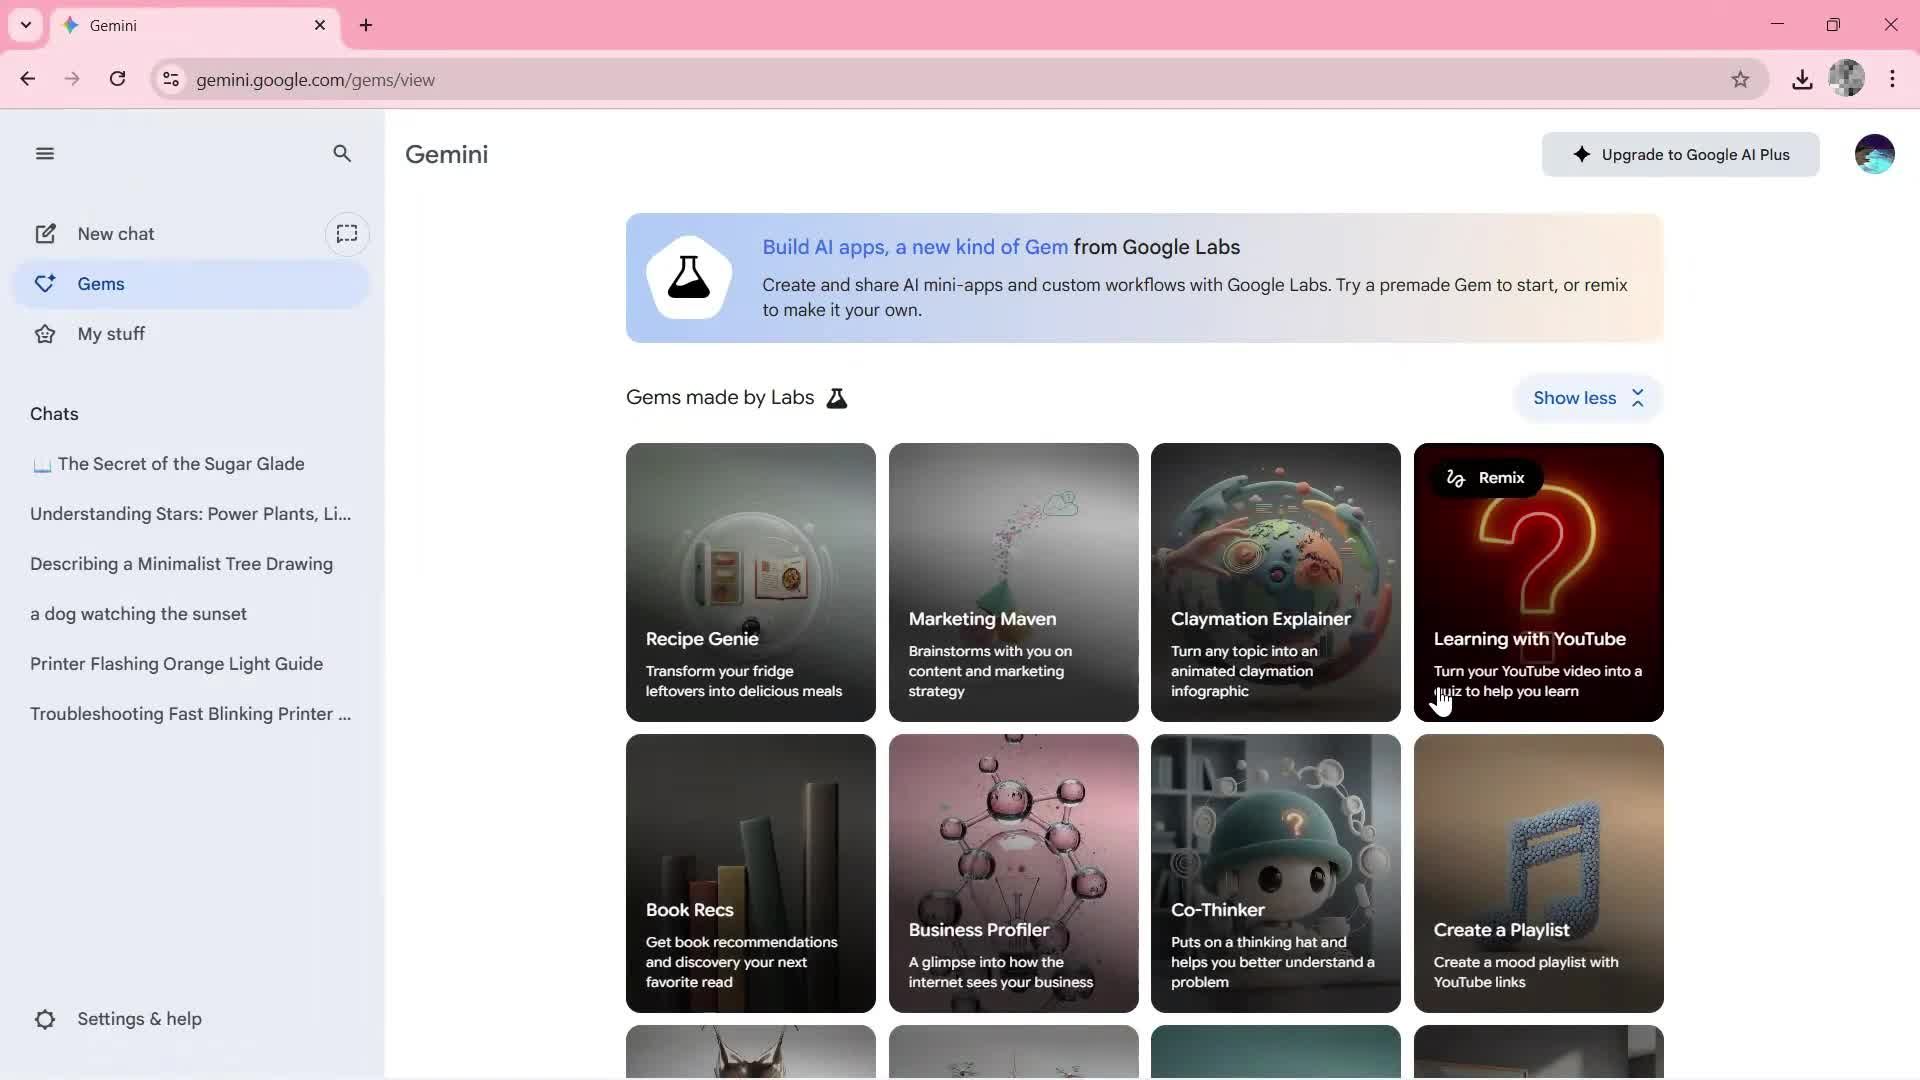Screen dimensions: 1920x1080
Task: Open the Downloads icon in the browser toolbar
Action: (1801, 79)
